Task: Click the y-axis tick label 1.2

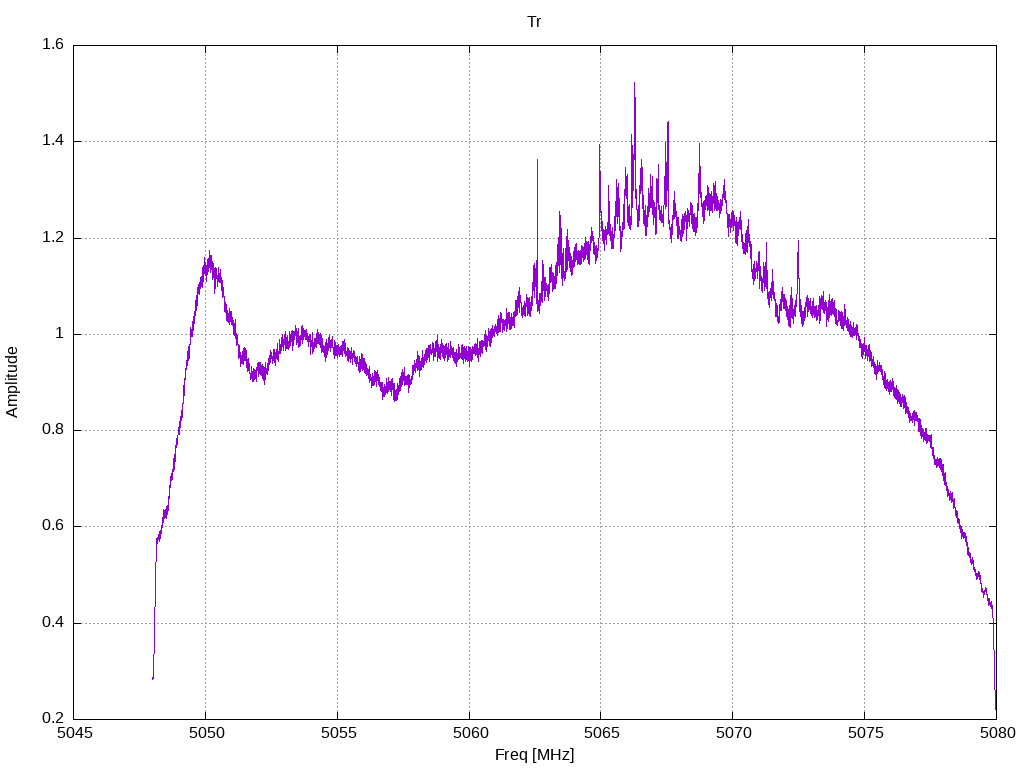Action: 53,237
